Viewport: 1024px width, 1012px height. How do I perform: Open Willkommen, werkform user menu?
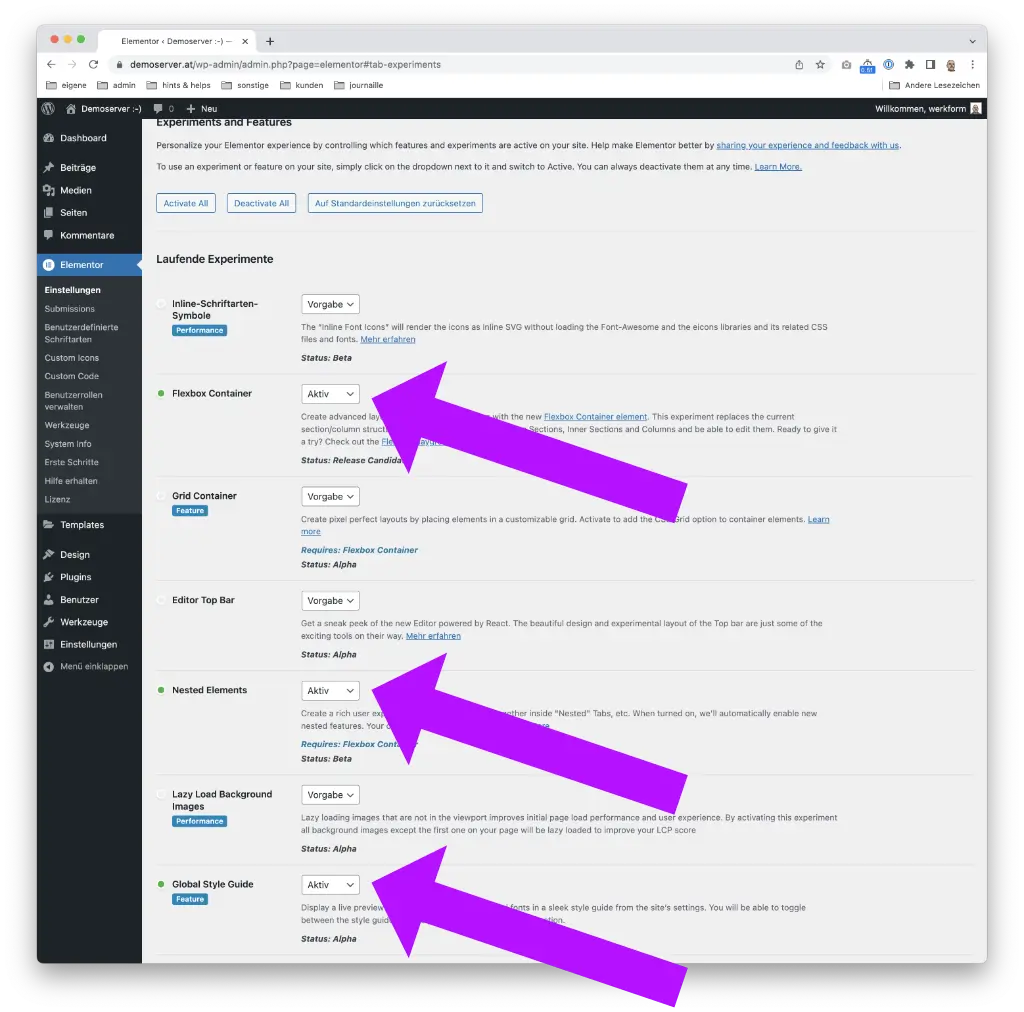pos(927,108)
